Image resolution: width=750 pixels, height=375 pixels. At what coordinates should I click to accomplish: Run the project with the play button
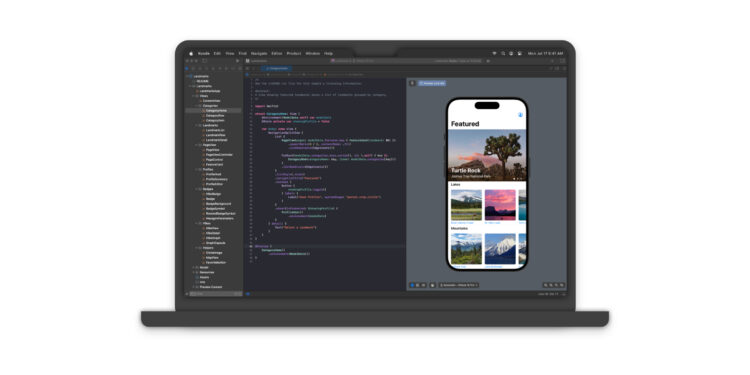pos(237,61)
